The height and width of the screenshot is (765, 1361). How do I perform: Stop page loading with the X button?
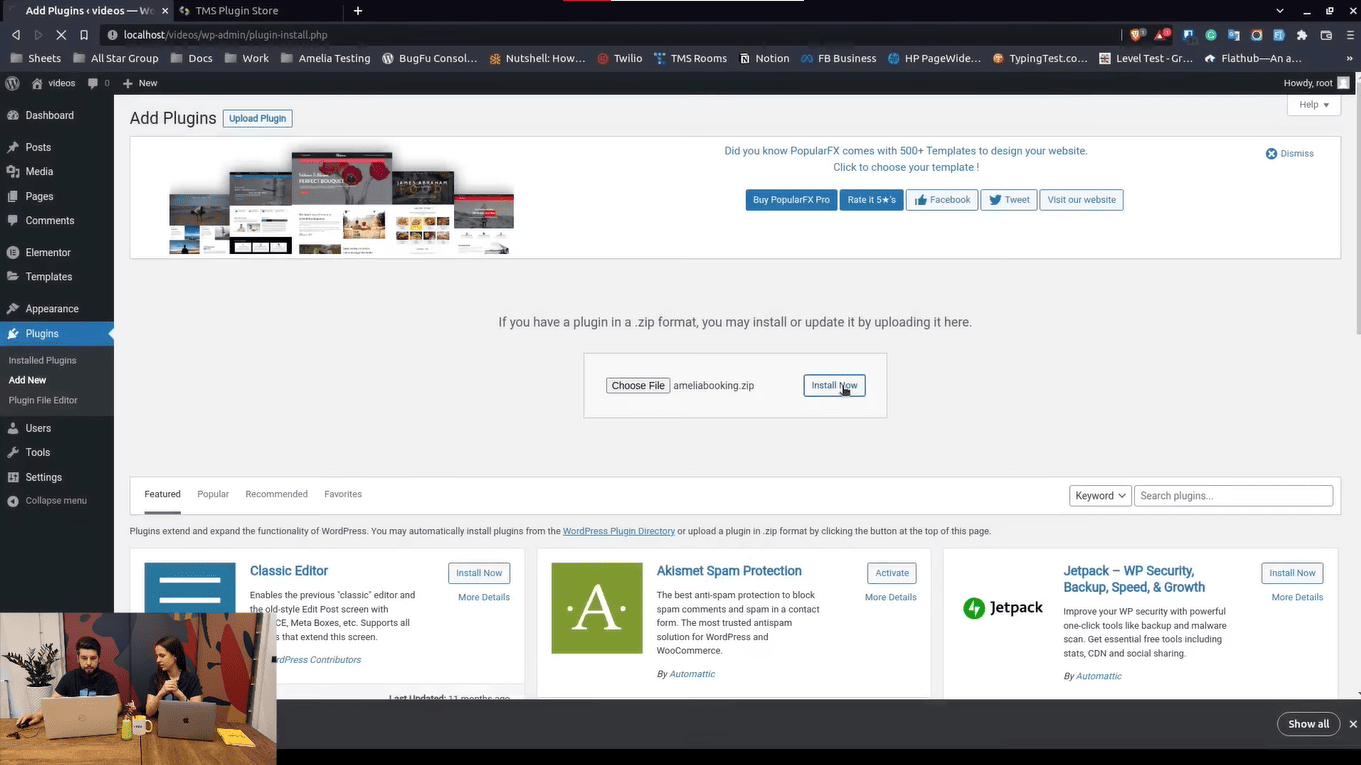point(61,35)
